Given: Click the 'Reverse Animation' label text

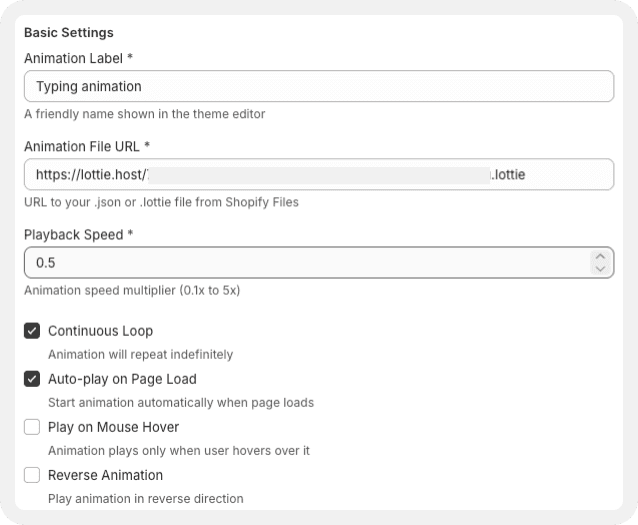Looking at the screenshot, I should point(105,475).
